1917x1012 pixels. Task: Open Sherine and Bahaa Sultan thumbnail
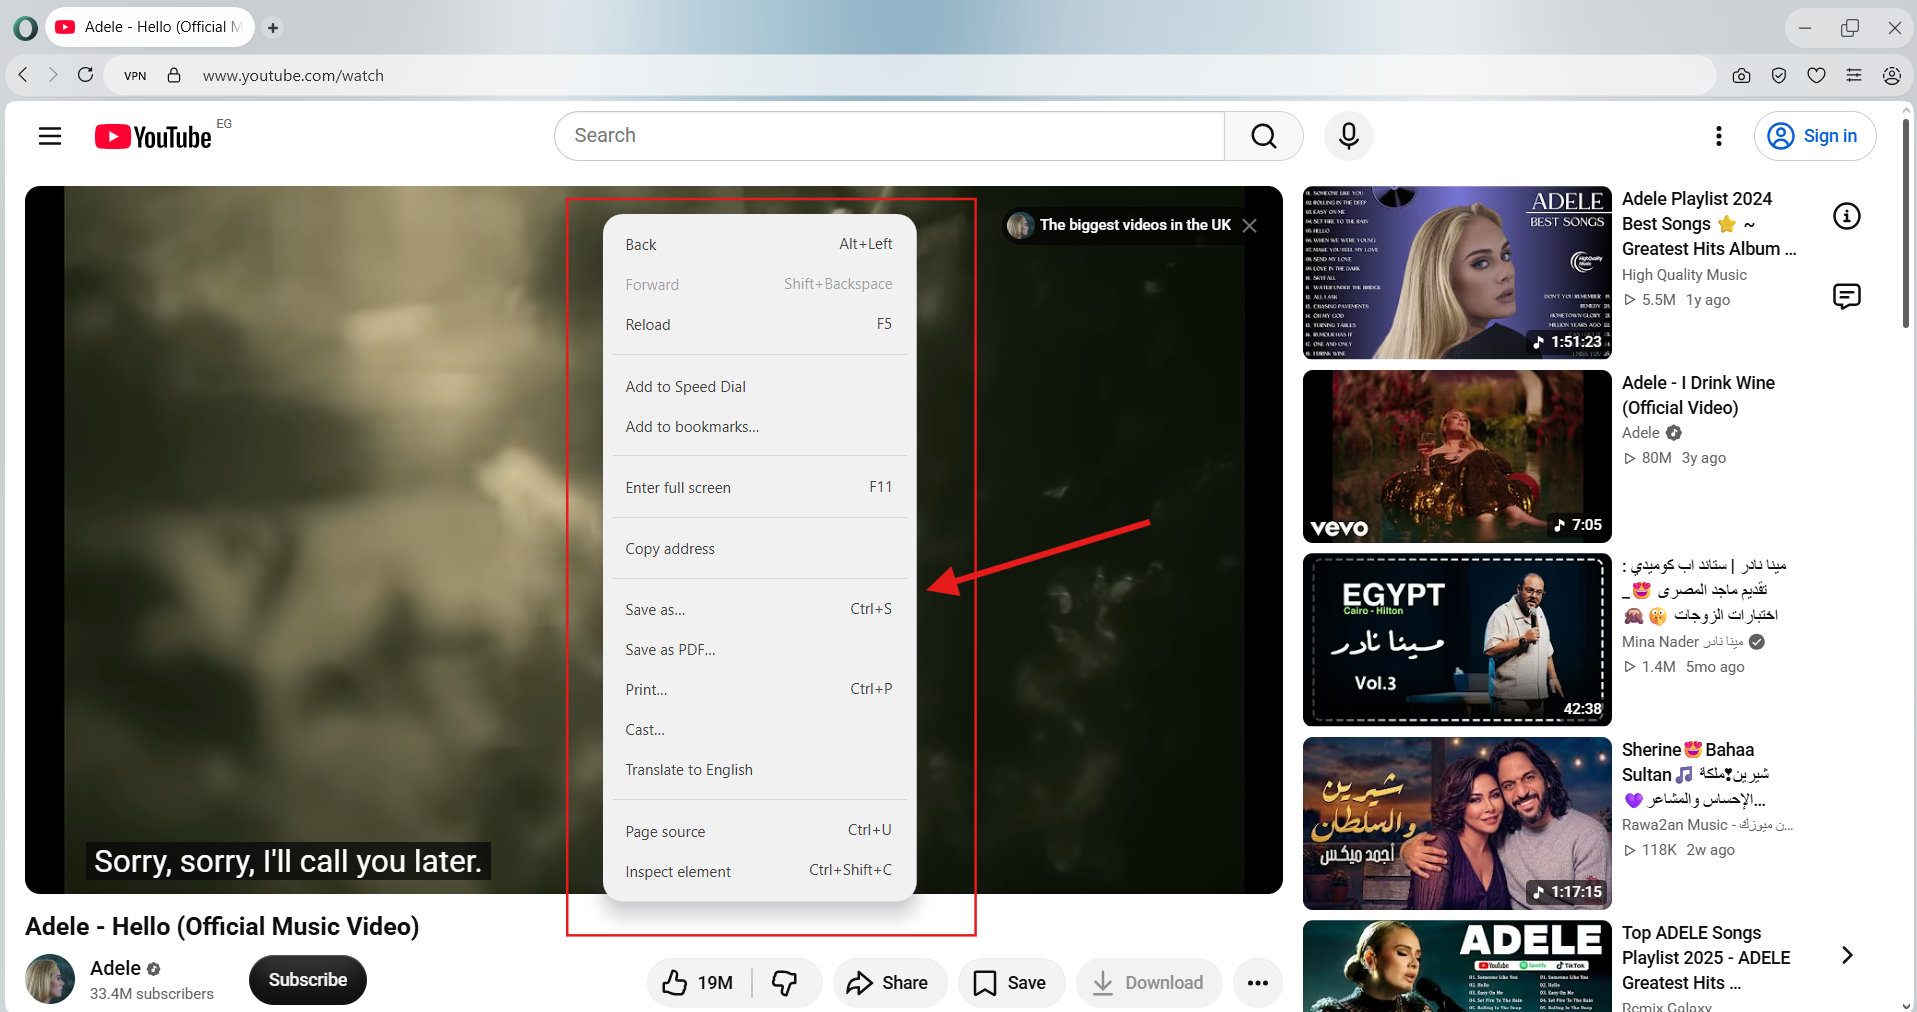point(1457,824)
